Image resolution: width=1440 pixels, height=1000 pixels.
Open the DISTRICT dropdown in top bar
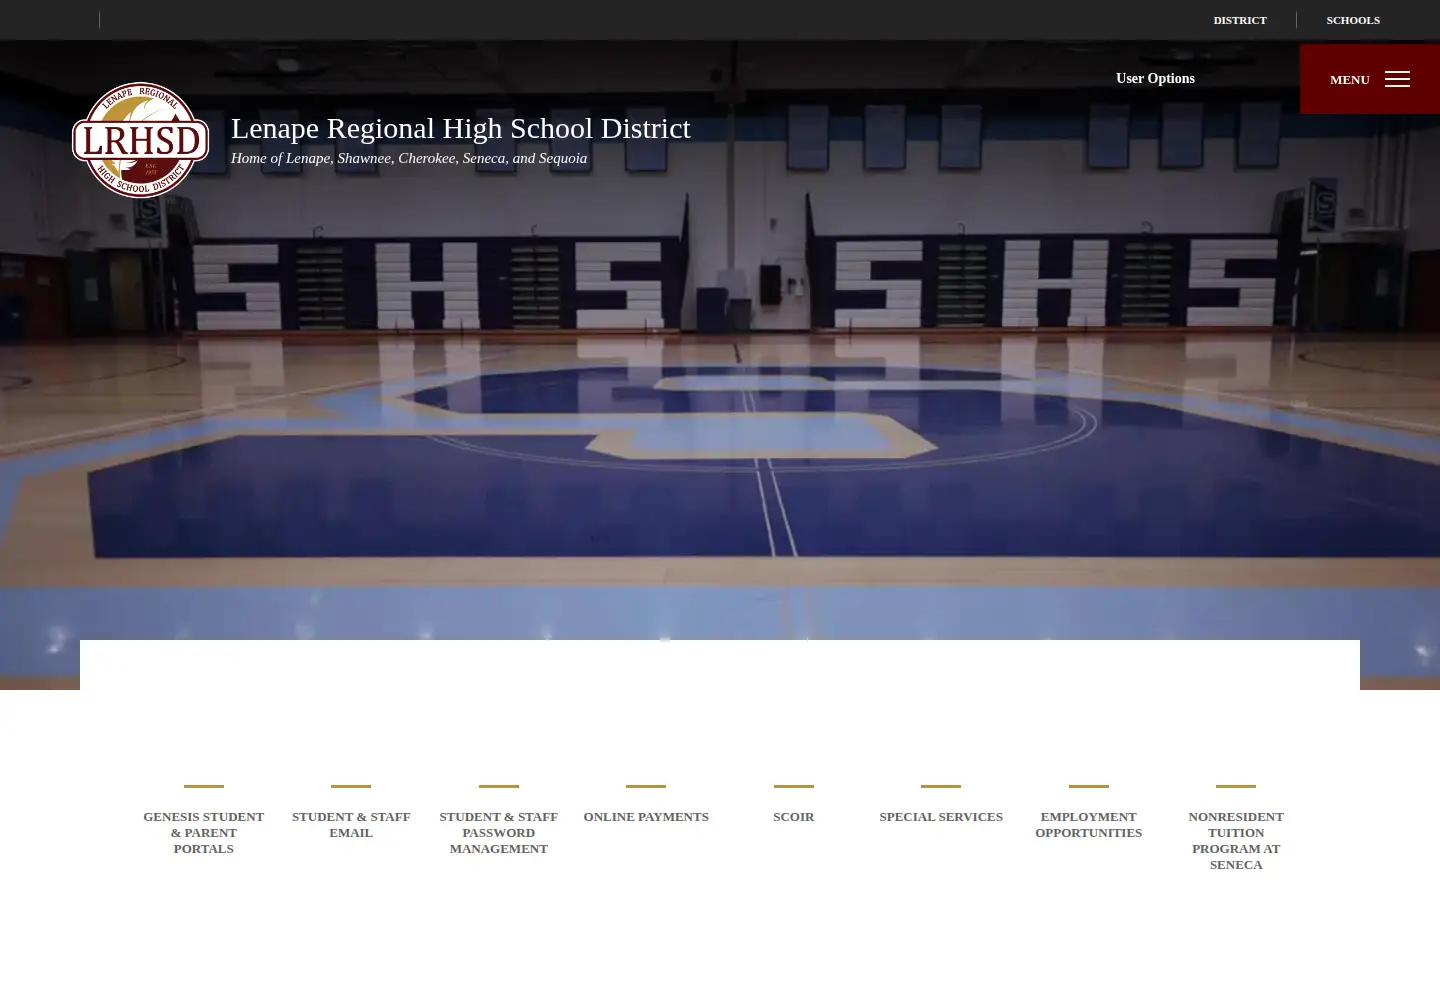tap(1240, 20)
